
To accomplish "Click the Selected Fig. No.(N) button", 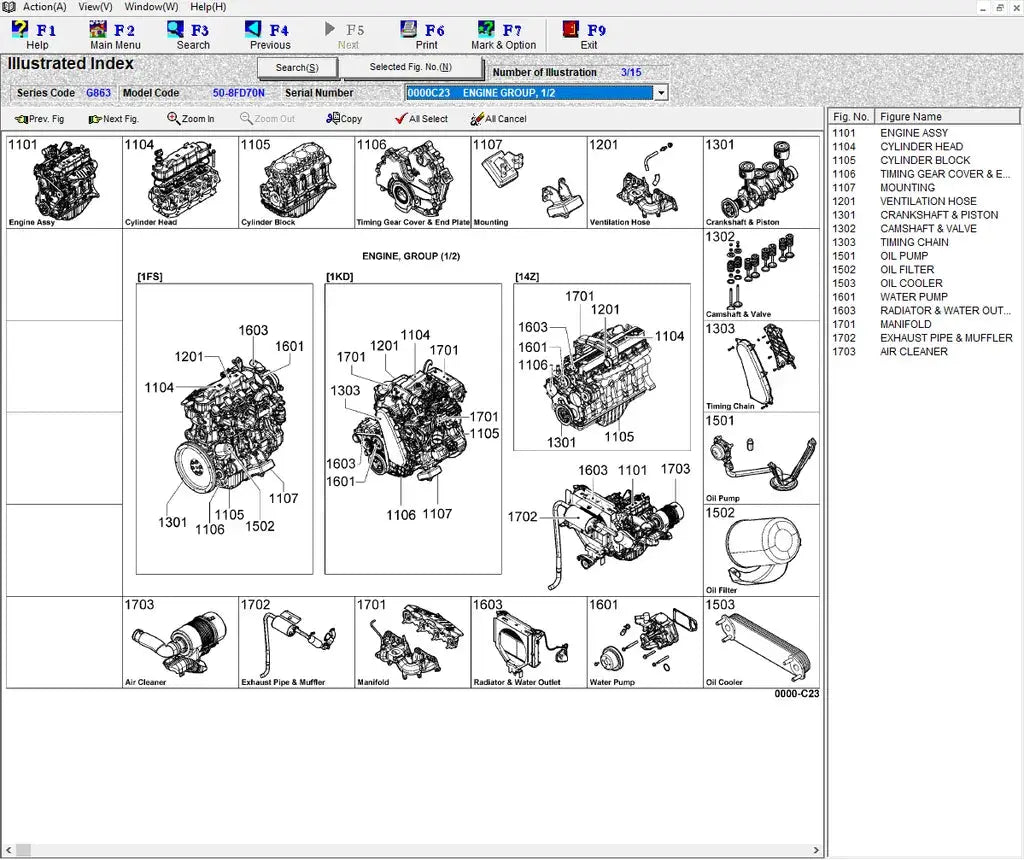I will 412,68.
